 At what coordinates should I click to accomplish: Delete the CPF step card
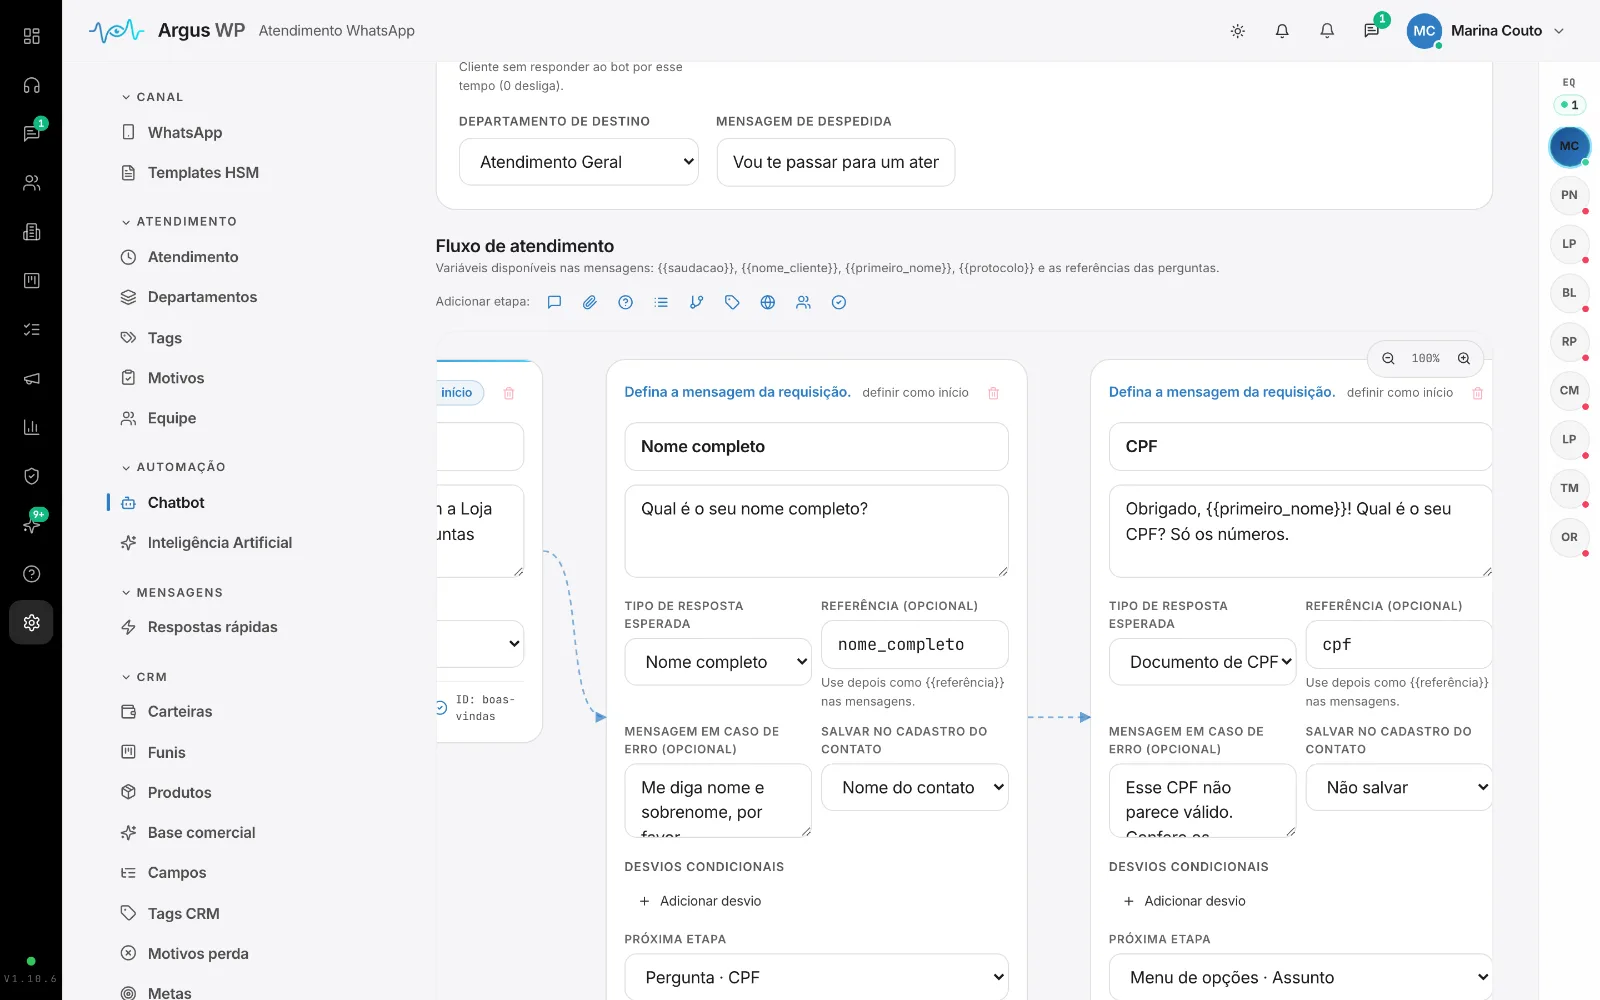[x=1478, y=393]
